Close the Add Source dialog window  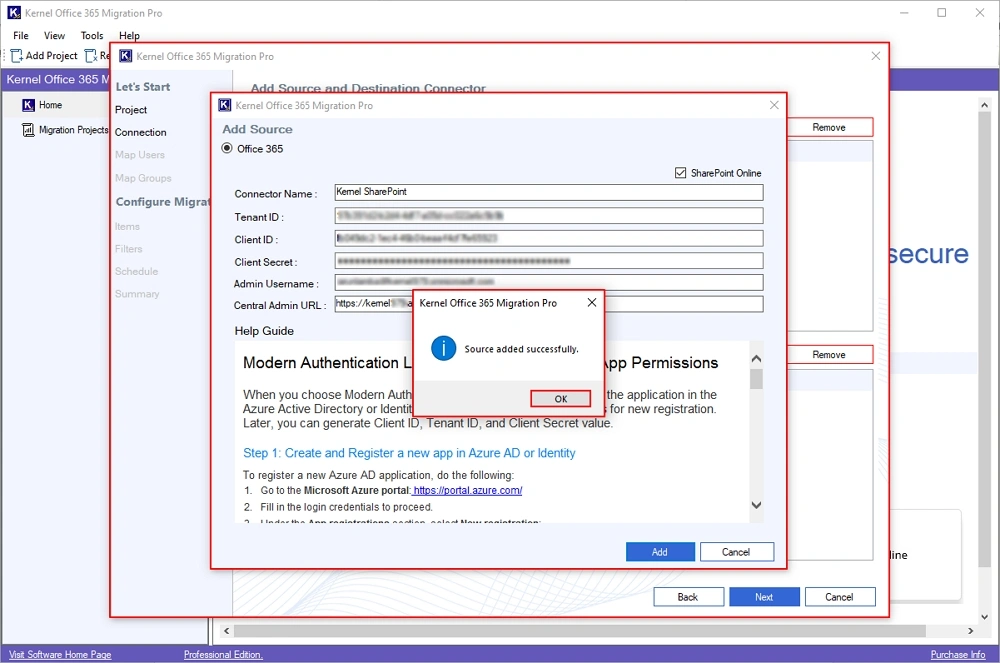point(774,105)
